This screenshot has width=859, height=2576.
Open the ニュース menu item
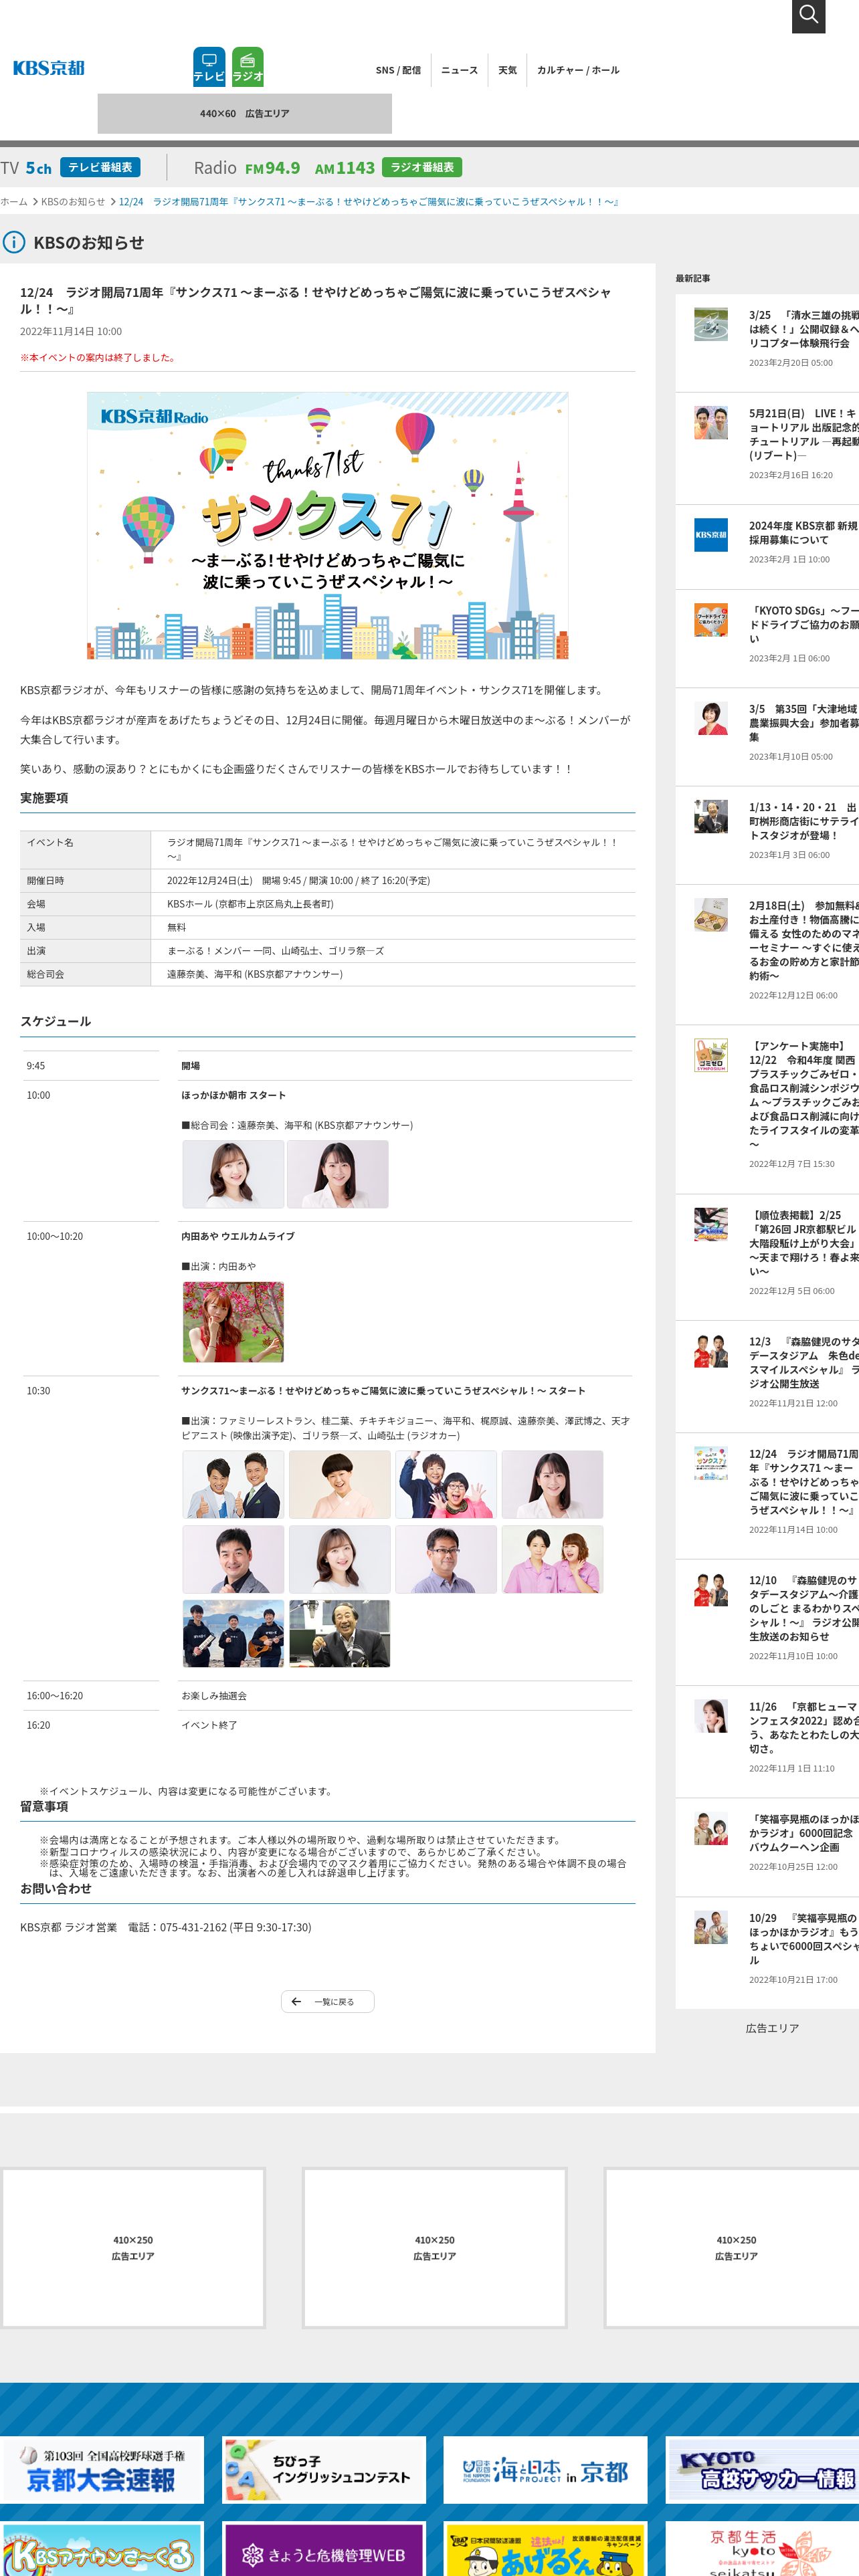coord(460,70)
